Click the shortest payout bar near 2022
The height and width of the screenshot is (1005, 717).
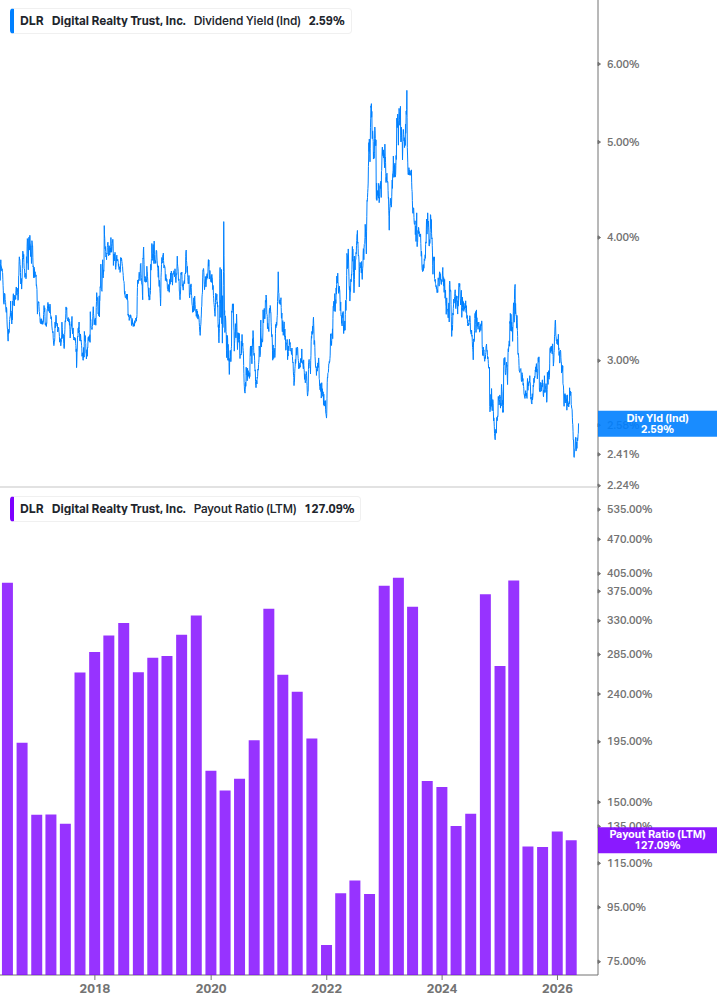pyautogui.click(x=326, y=959)
